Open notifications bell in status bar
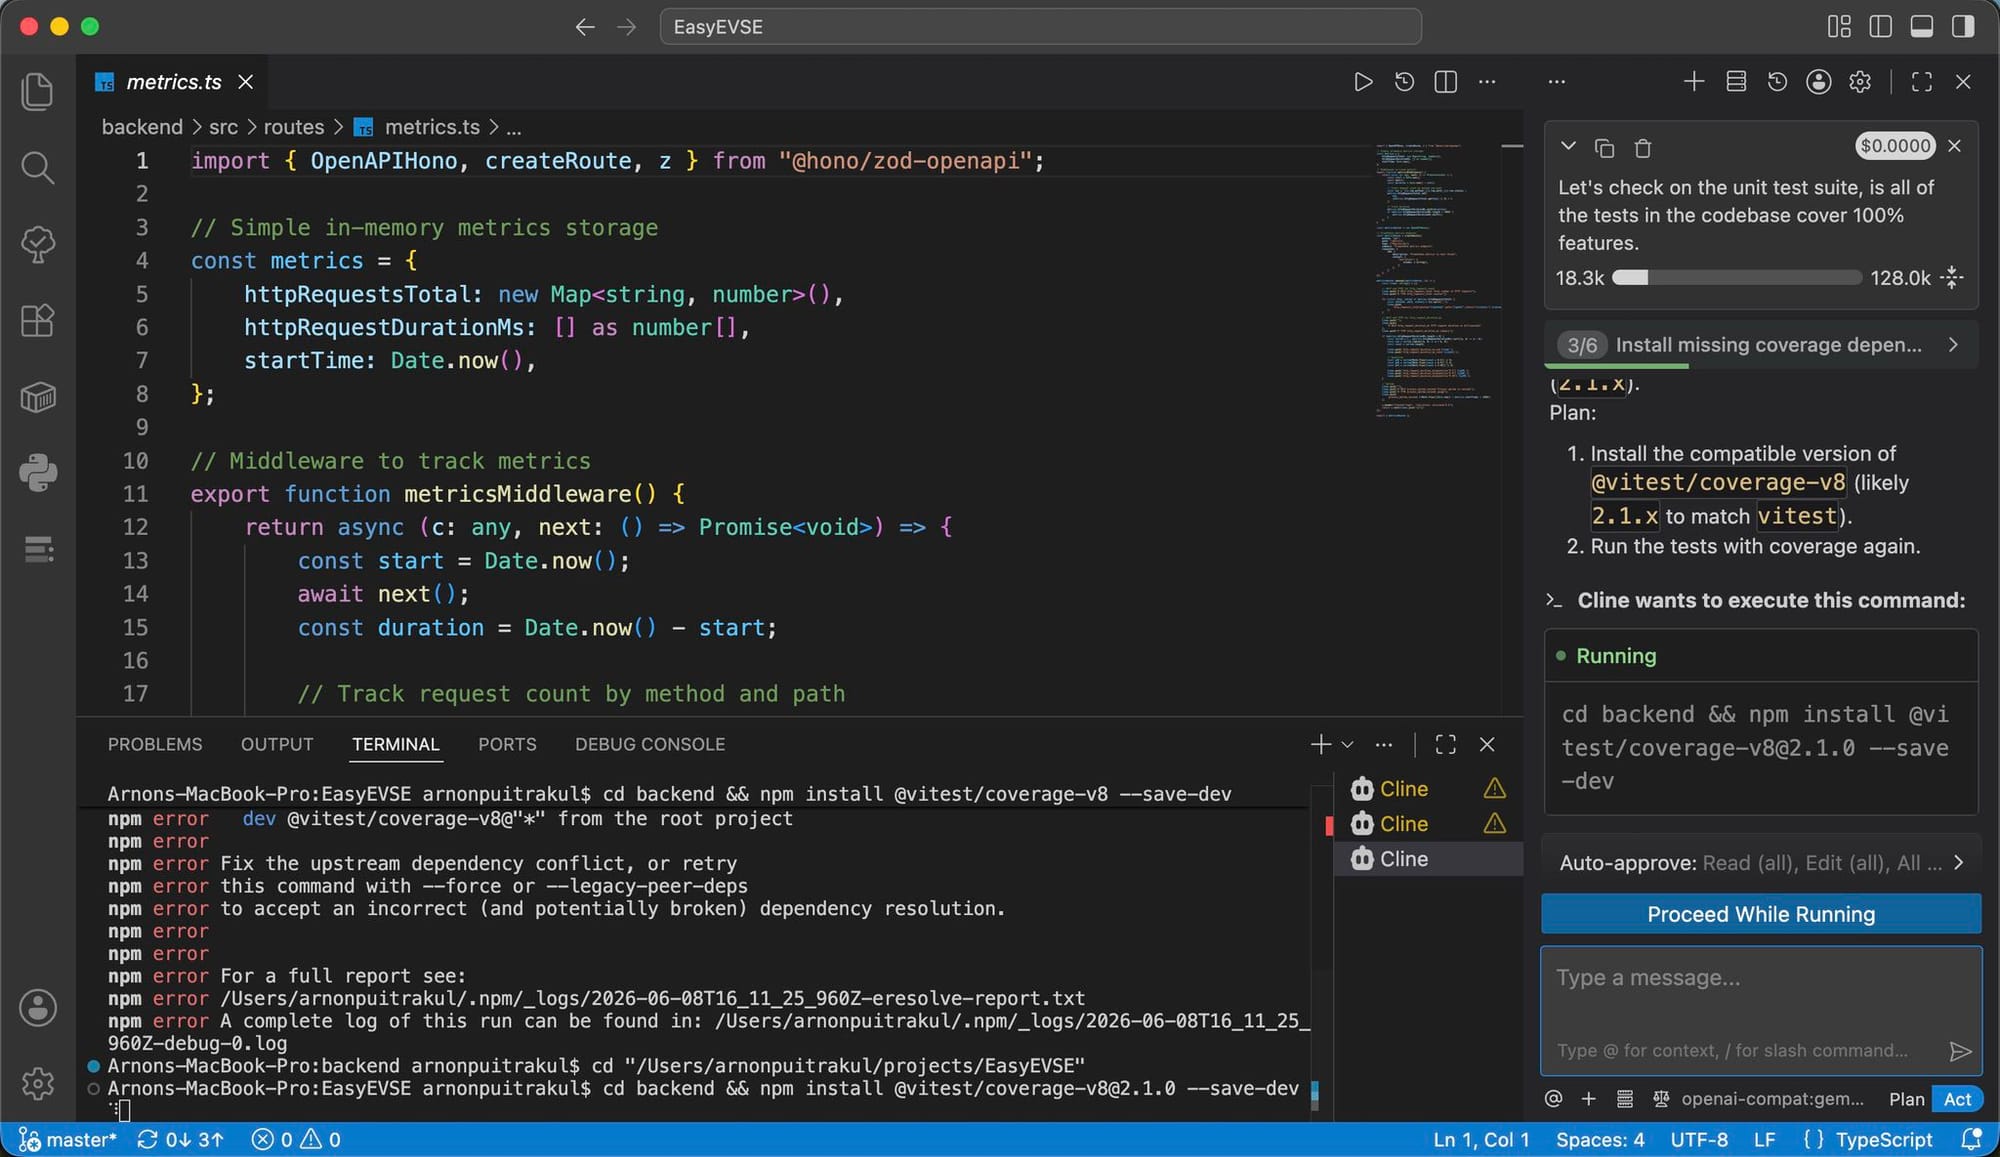2000x1157 pixels. pos(1972,1139)
